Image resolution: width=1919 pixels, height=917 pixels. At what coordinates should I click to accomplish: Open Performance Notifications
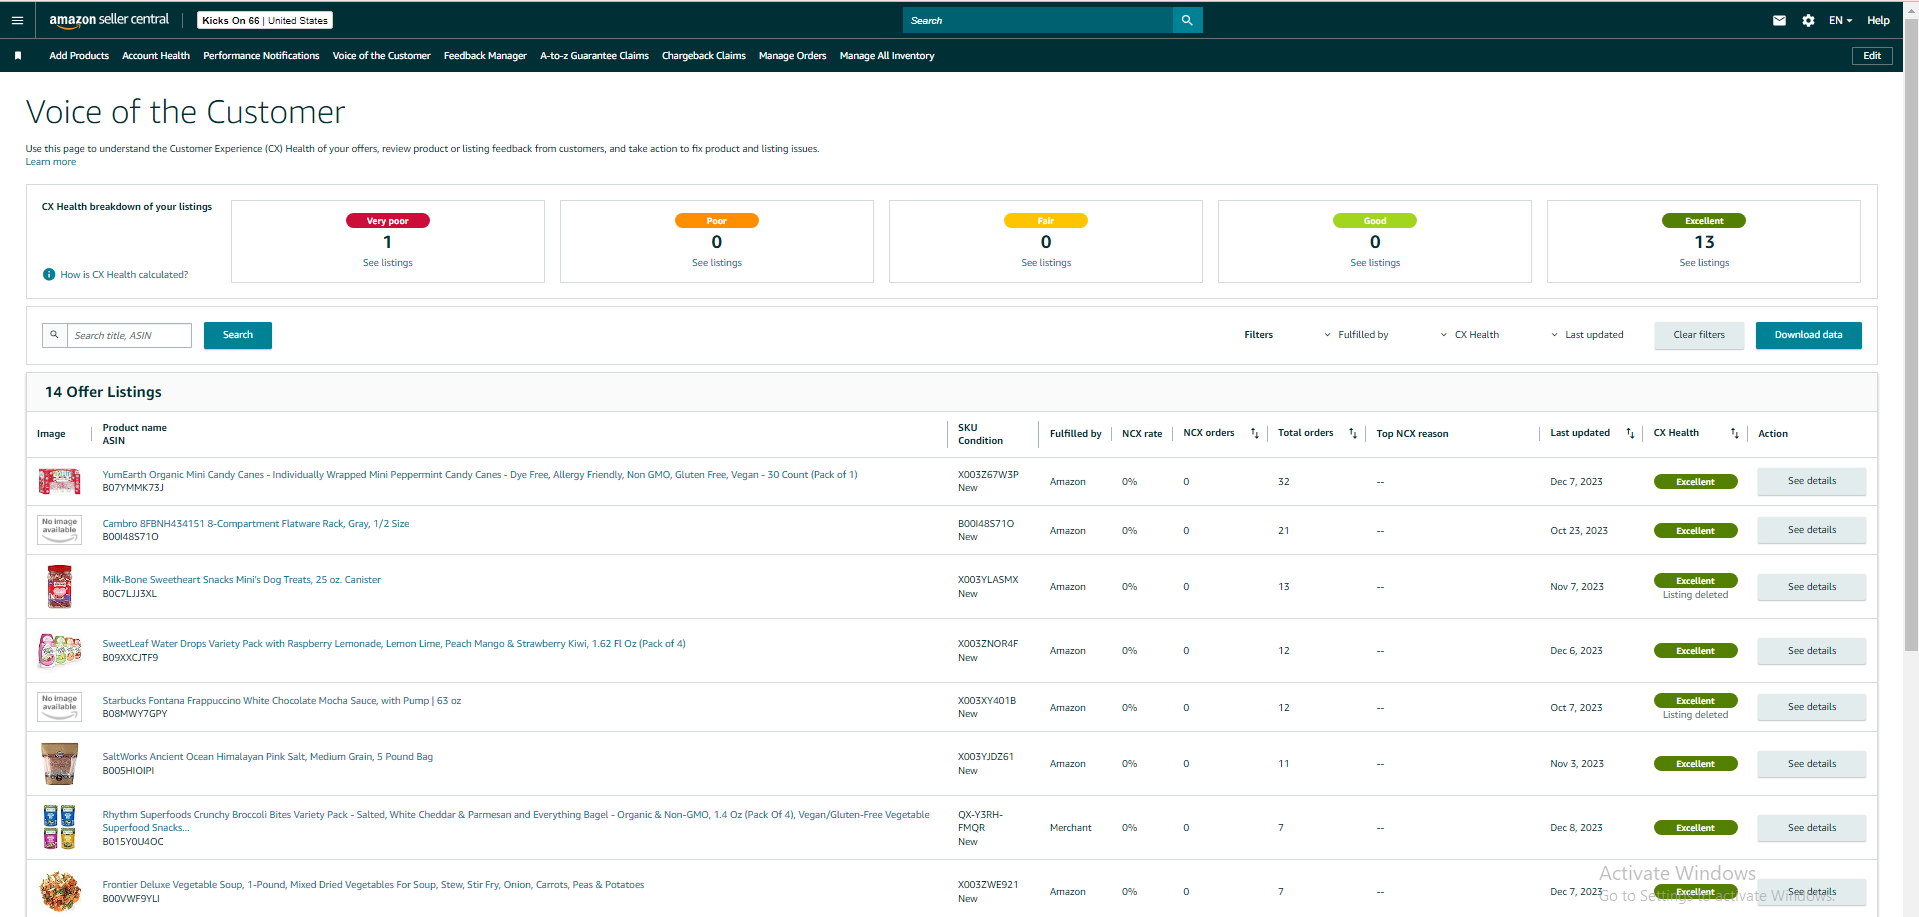coord(261,56)
